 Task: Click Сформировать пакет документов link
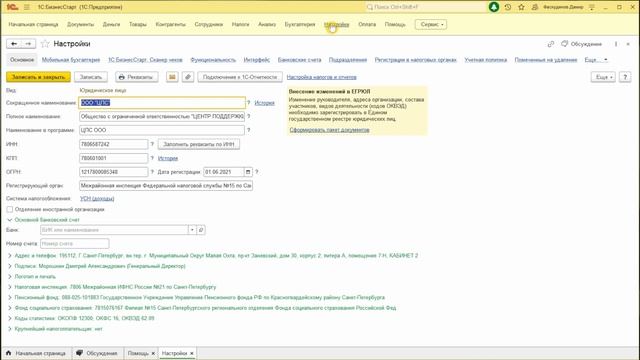click(x=329, y=130)
